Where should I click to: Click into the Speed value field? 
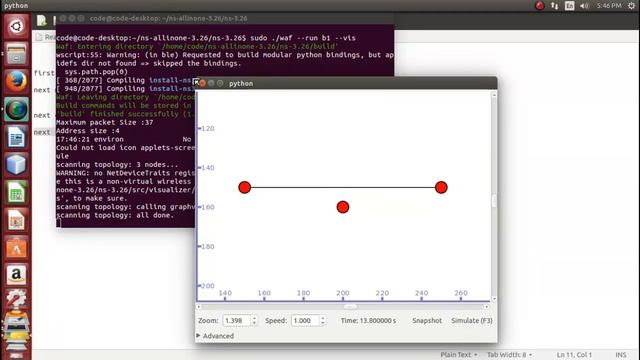click(305, 320)
